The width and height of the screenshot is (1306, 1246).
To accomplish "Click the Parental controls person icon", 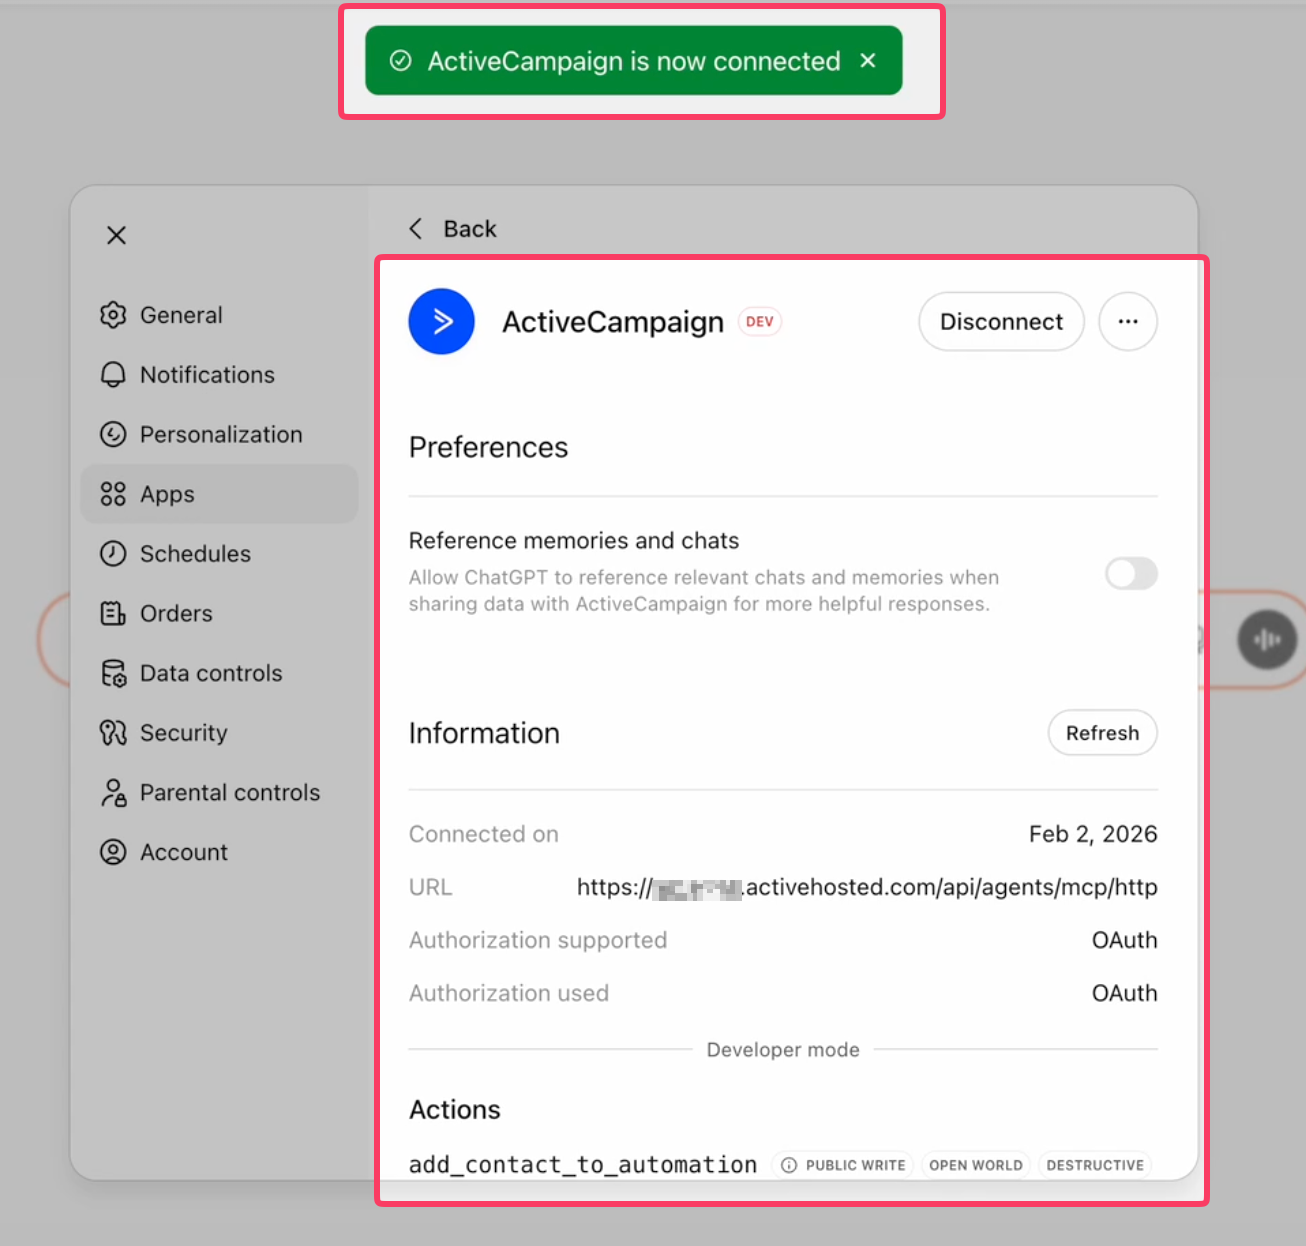I will coord(113,793).
